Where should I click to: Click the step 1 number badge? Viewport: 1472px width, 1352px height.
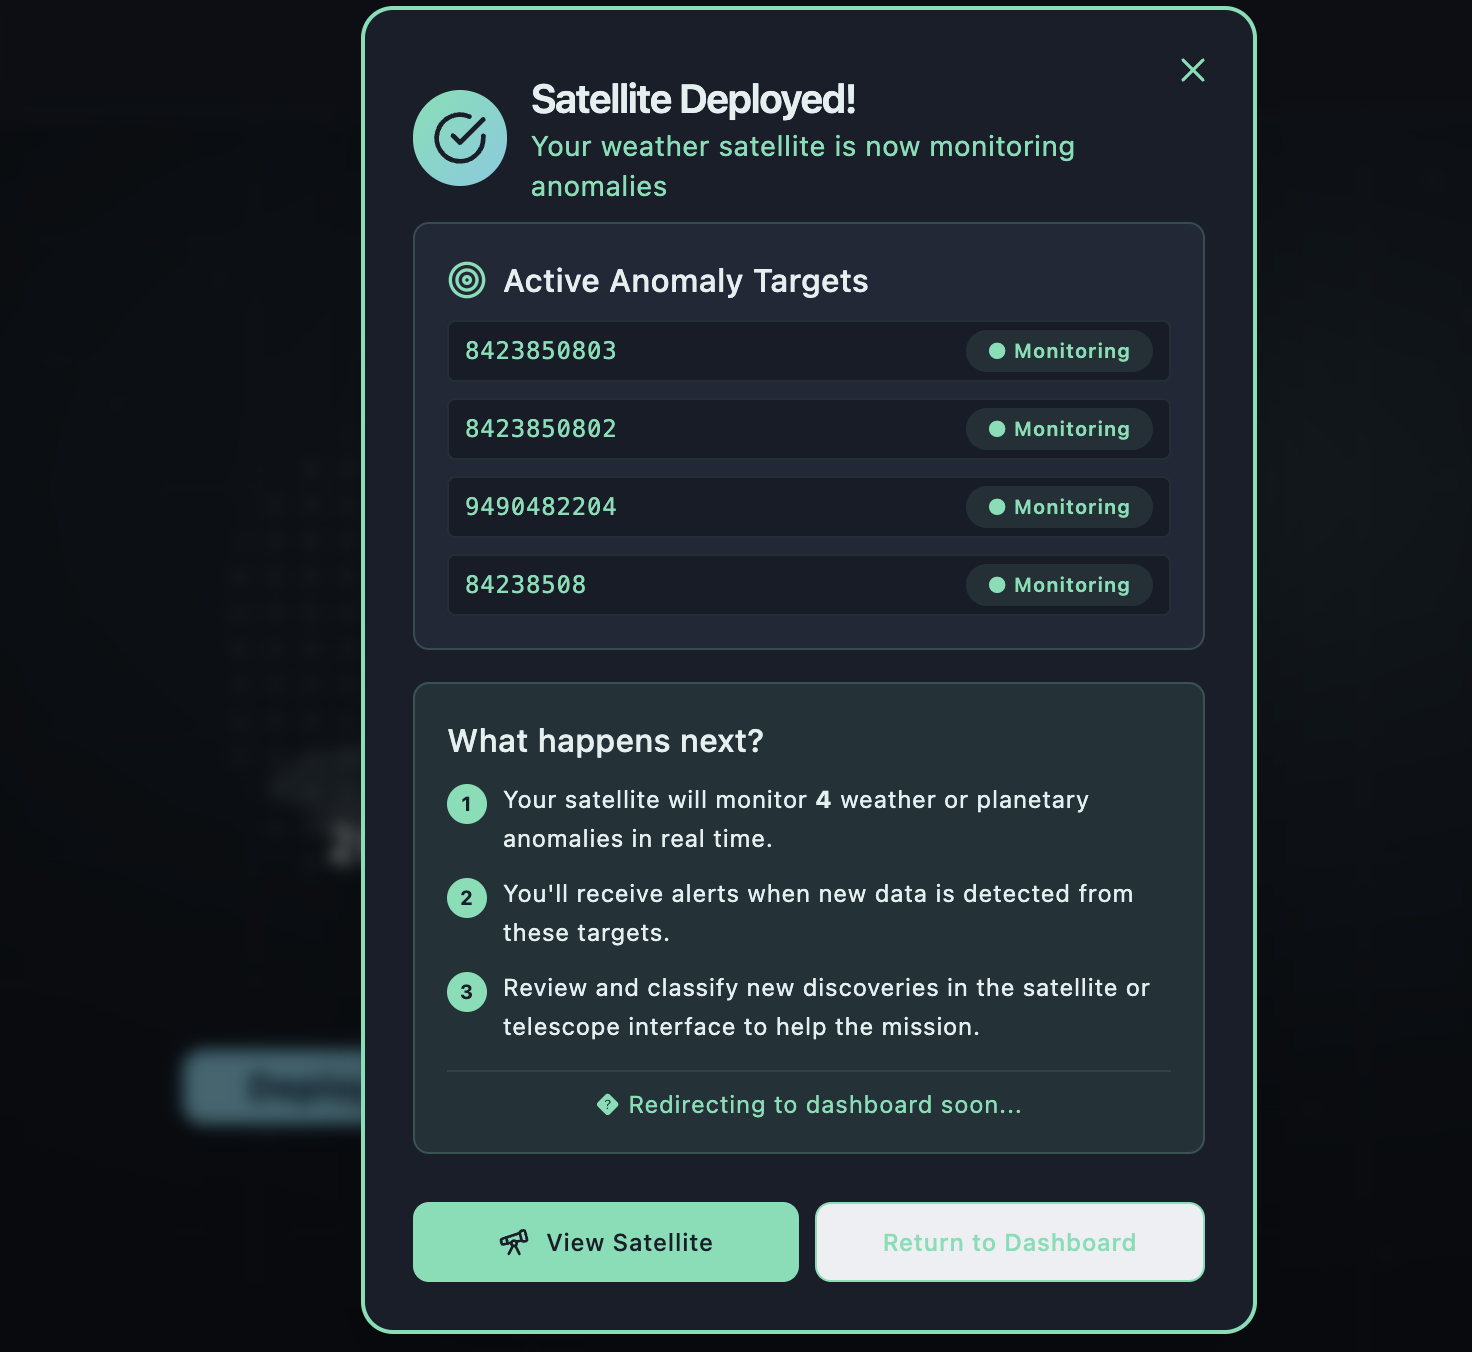(x=467, y=804)
